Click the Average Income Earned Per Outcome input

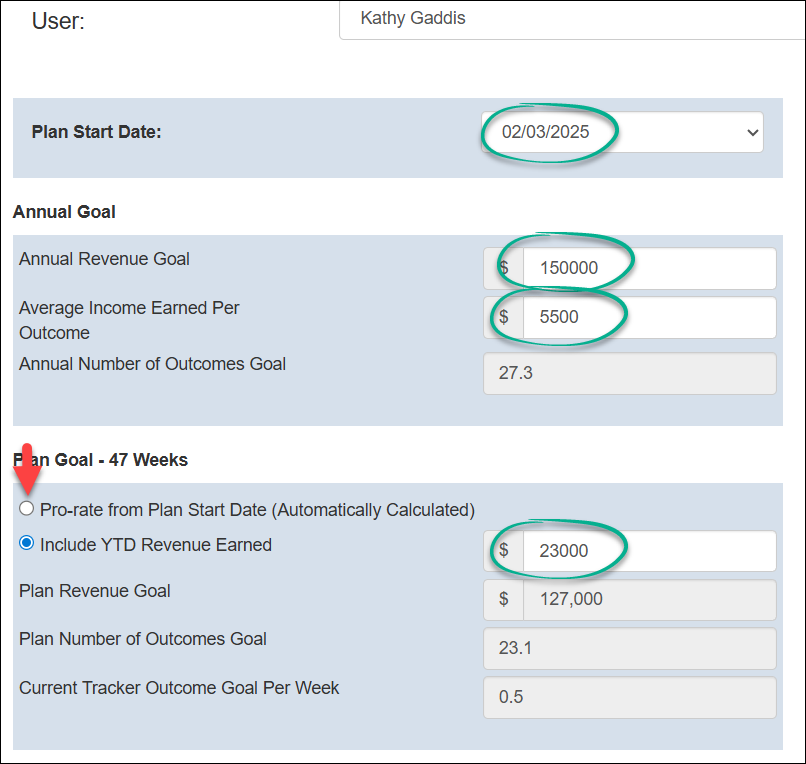(648, 317)
